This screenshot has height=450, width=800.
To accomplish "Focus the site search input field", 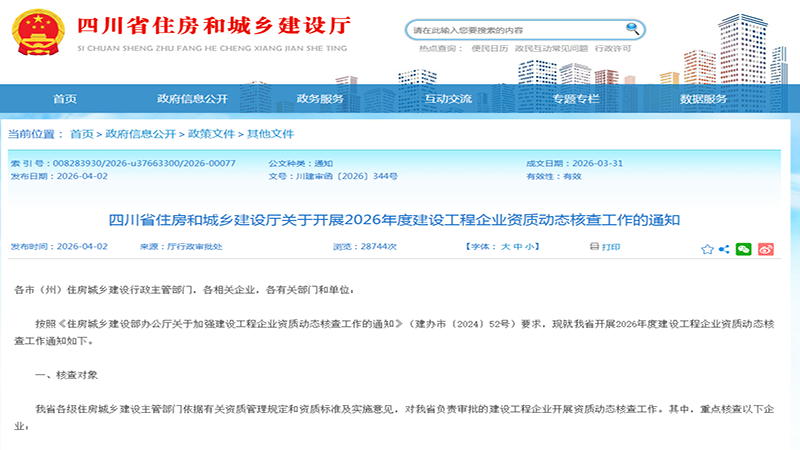I will (x=518, y=30).
